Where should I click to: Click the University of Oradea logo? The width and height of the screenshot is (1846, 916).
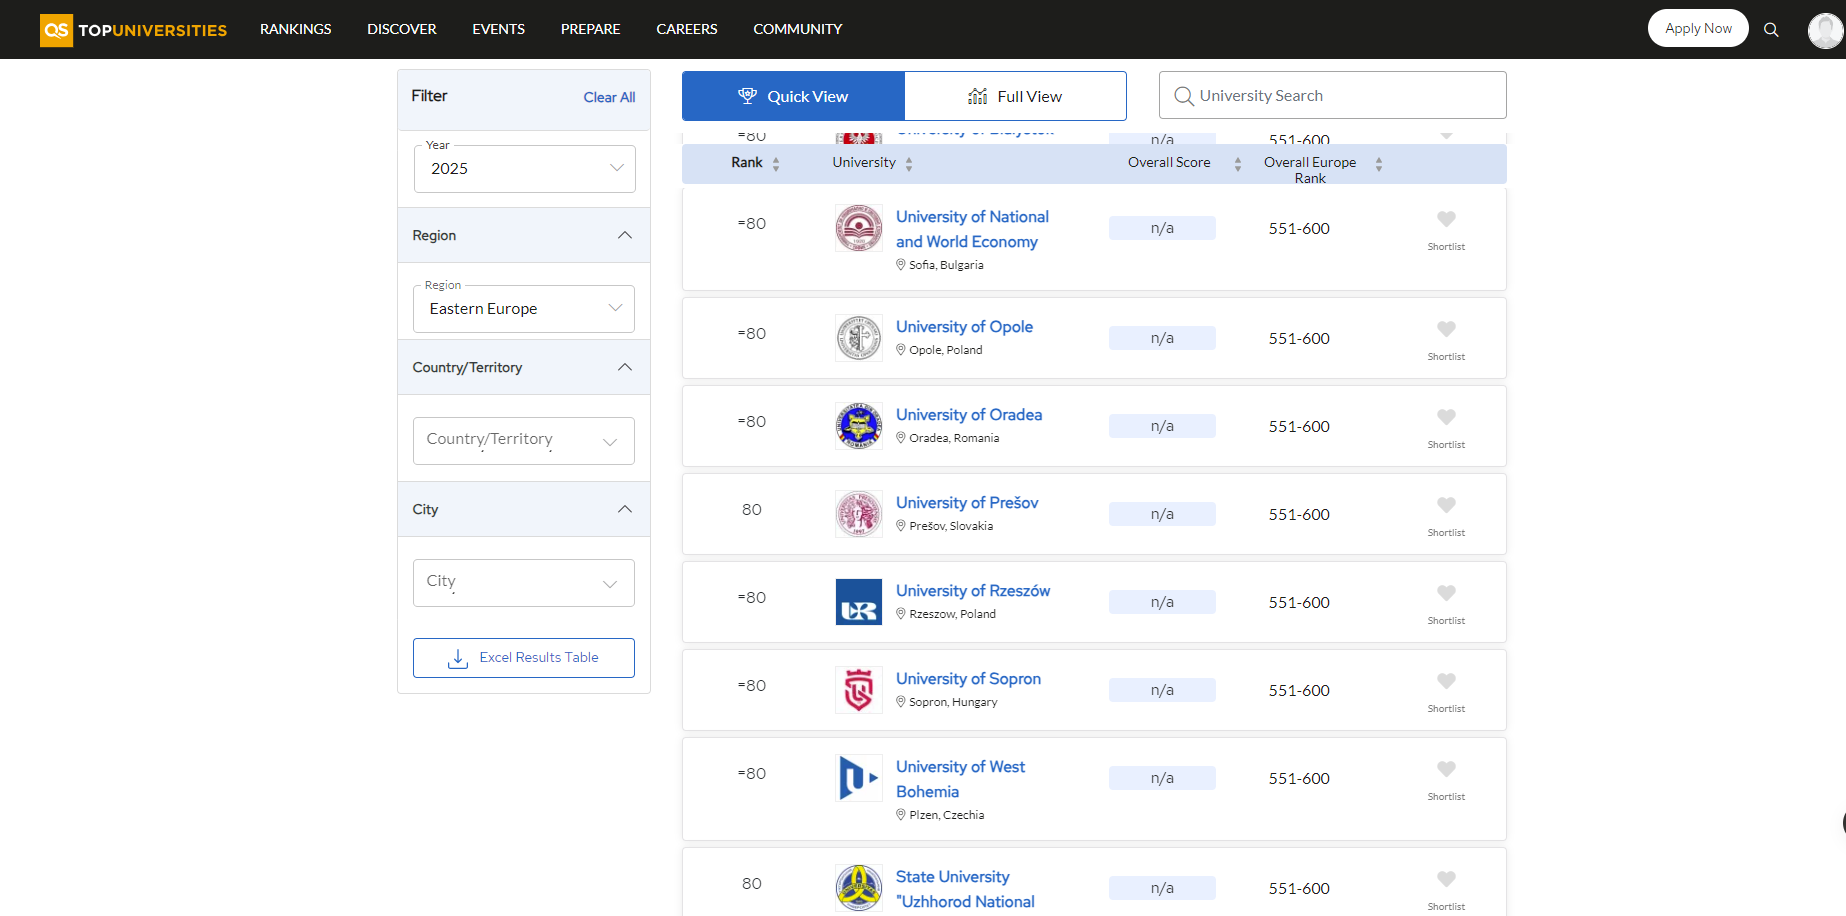[x=859, y=426]
